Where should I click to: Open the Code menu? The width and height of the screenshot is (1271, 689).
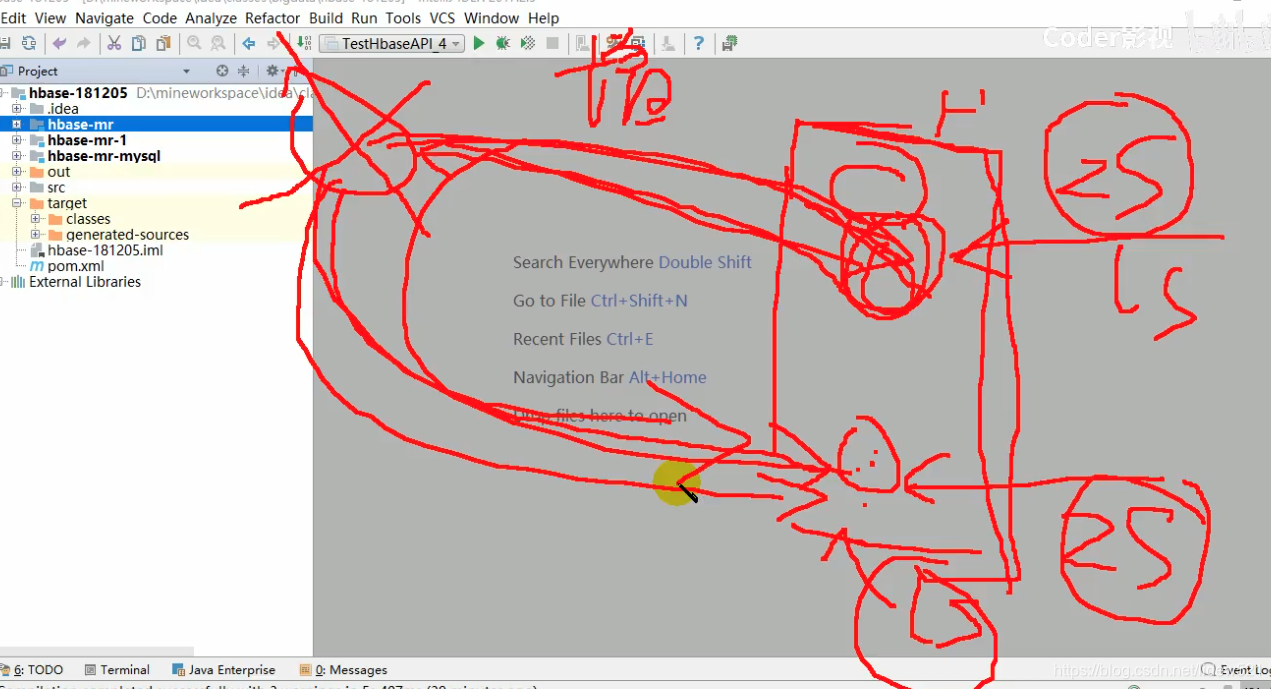point(160,18)
